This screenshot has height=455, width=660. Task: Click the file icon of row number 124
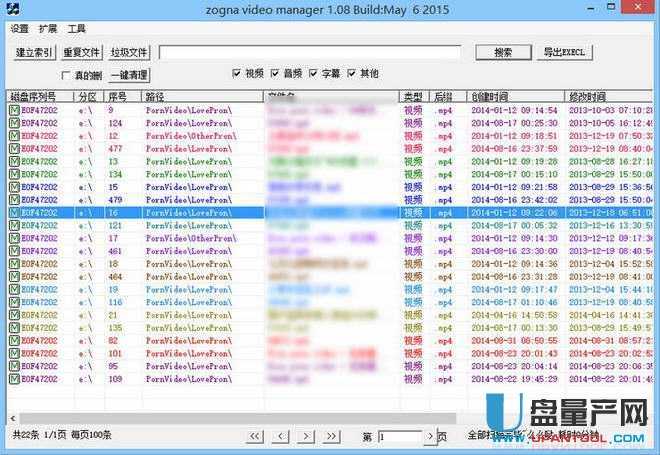click(14, 123)
